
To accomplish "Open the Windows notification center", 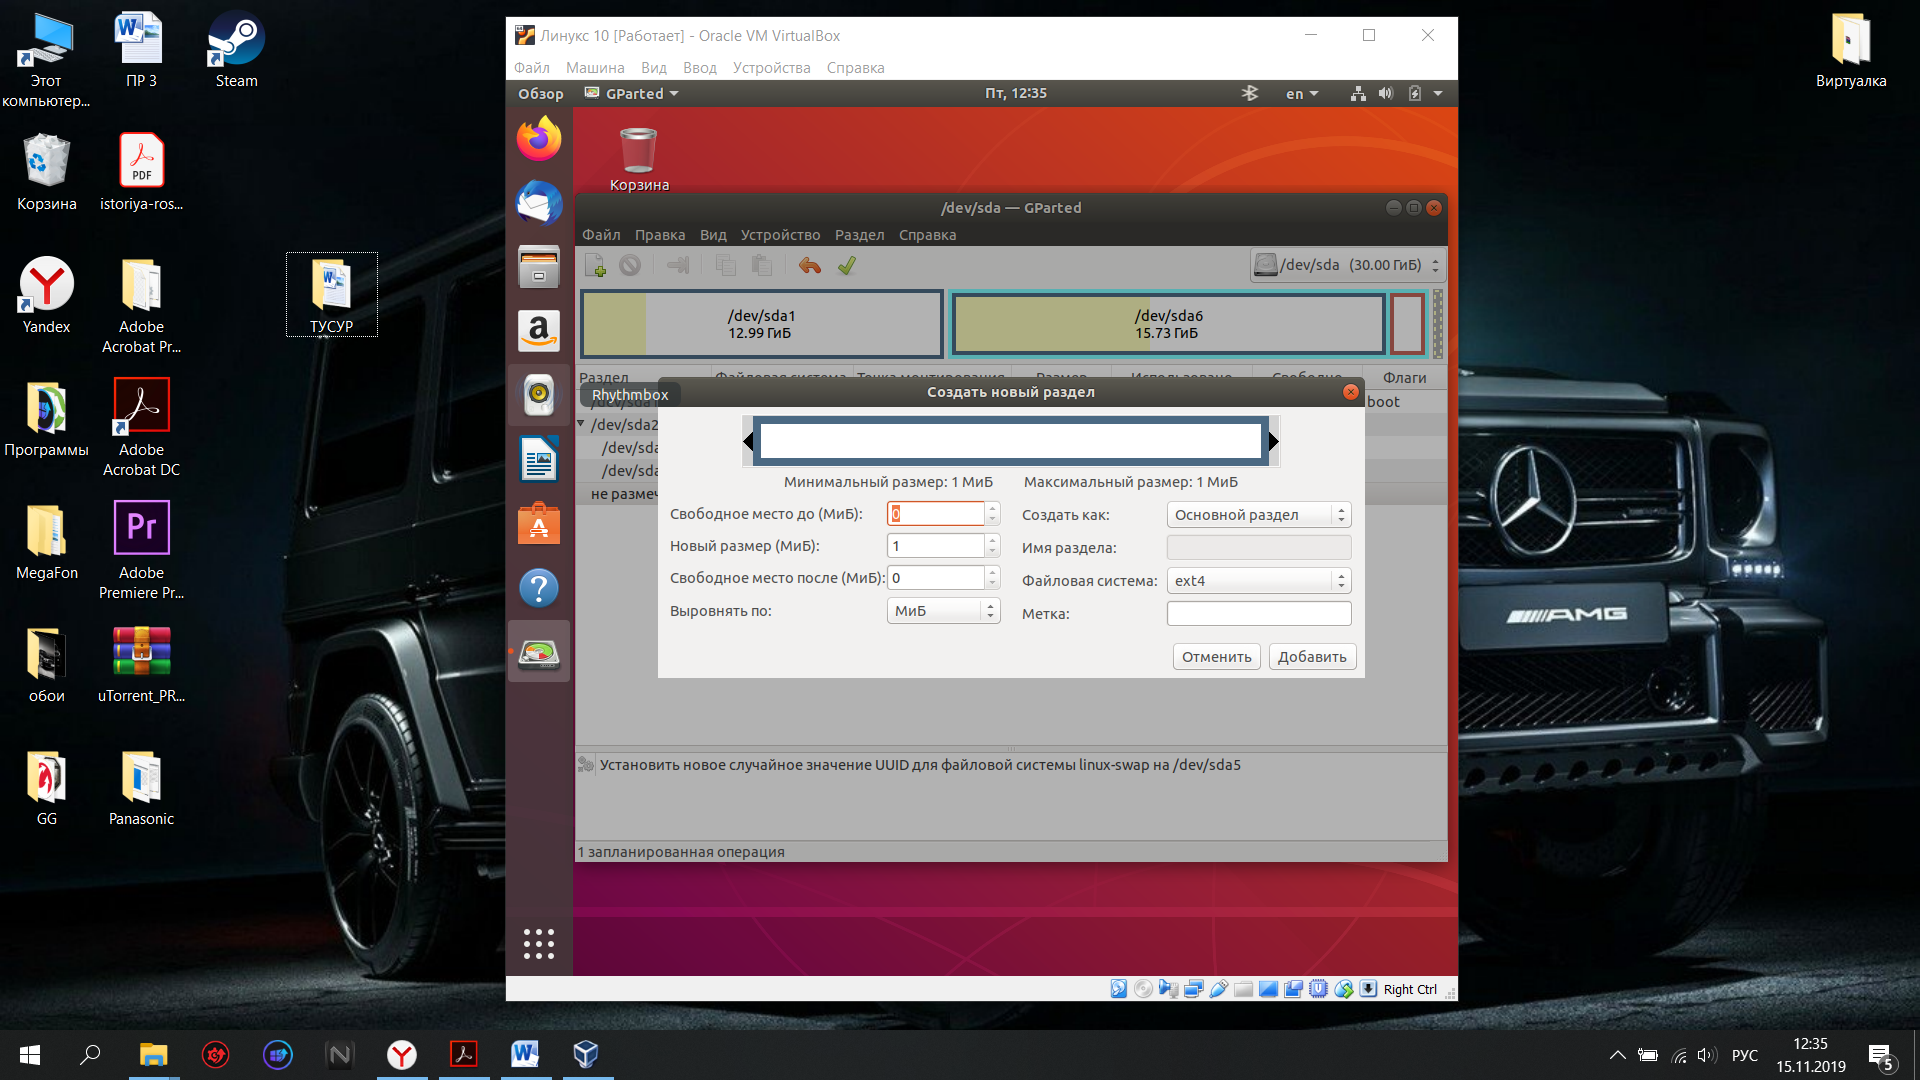I will (x=1881, y=1056).
